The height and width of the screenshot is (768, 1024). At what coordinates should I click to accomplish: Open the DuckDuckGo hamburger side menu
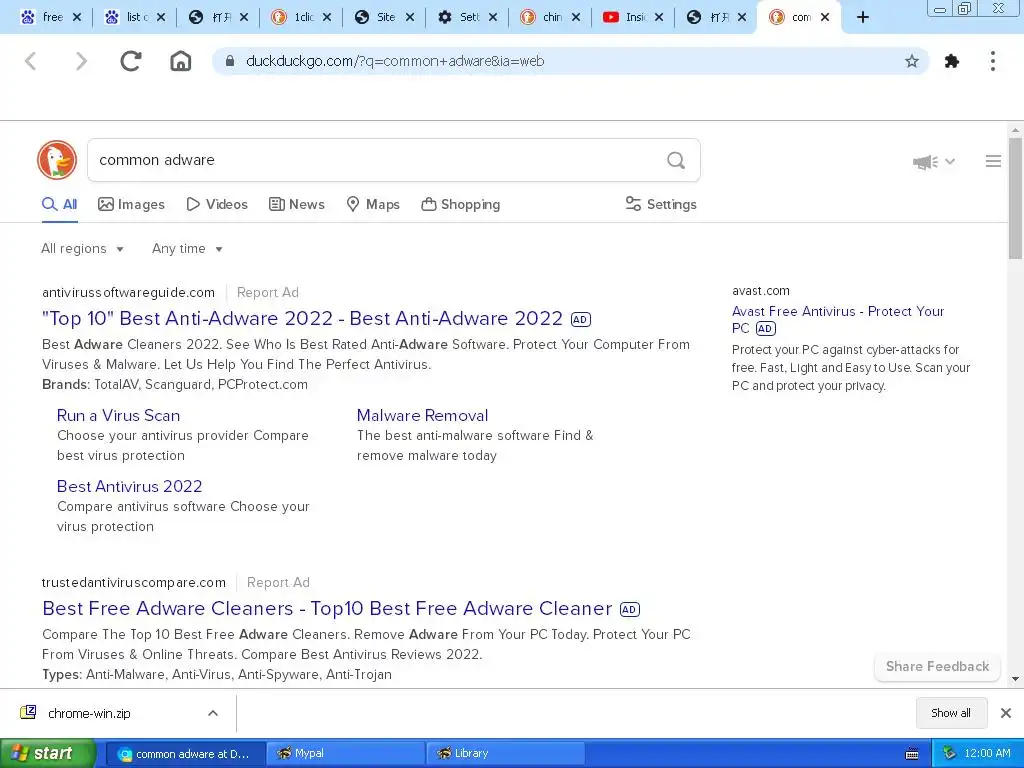pyautogui.click(x=993, y=161)
